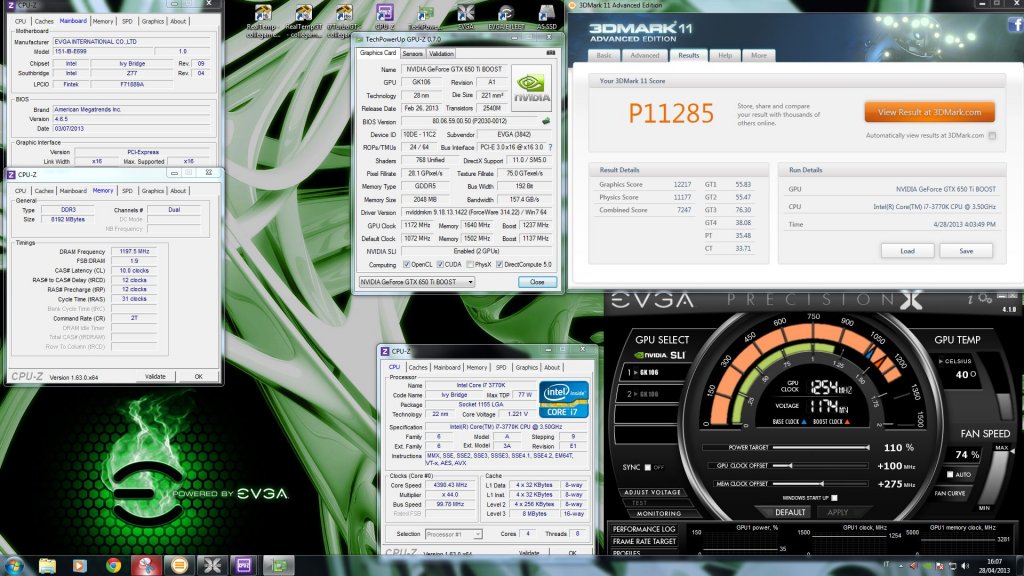Click the GPU-Z screenshot camera icon

click(551, 53)
